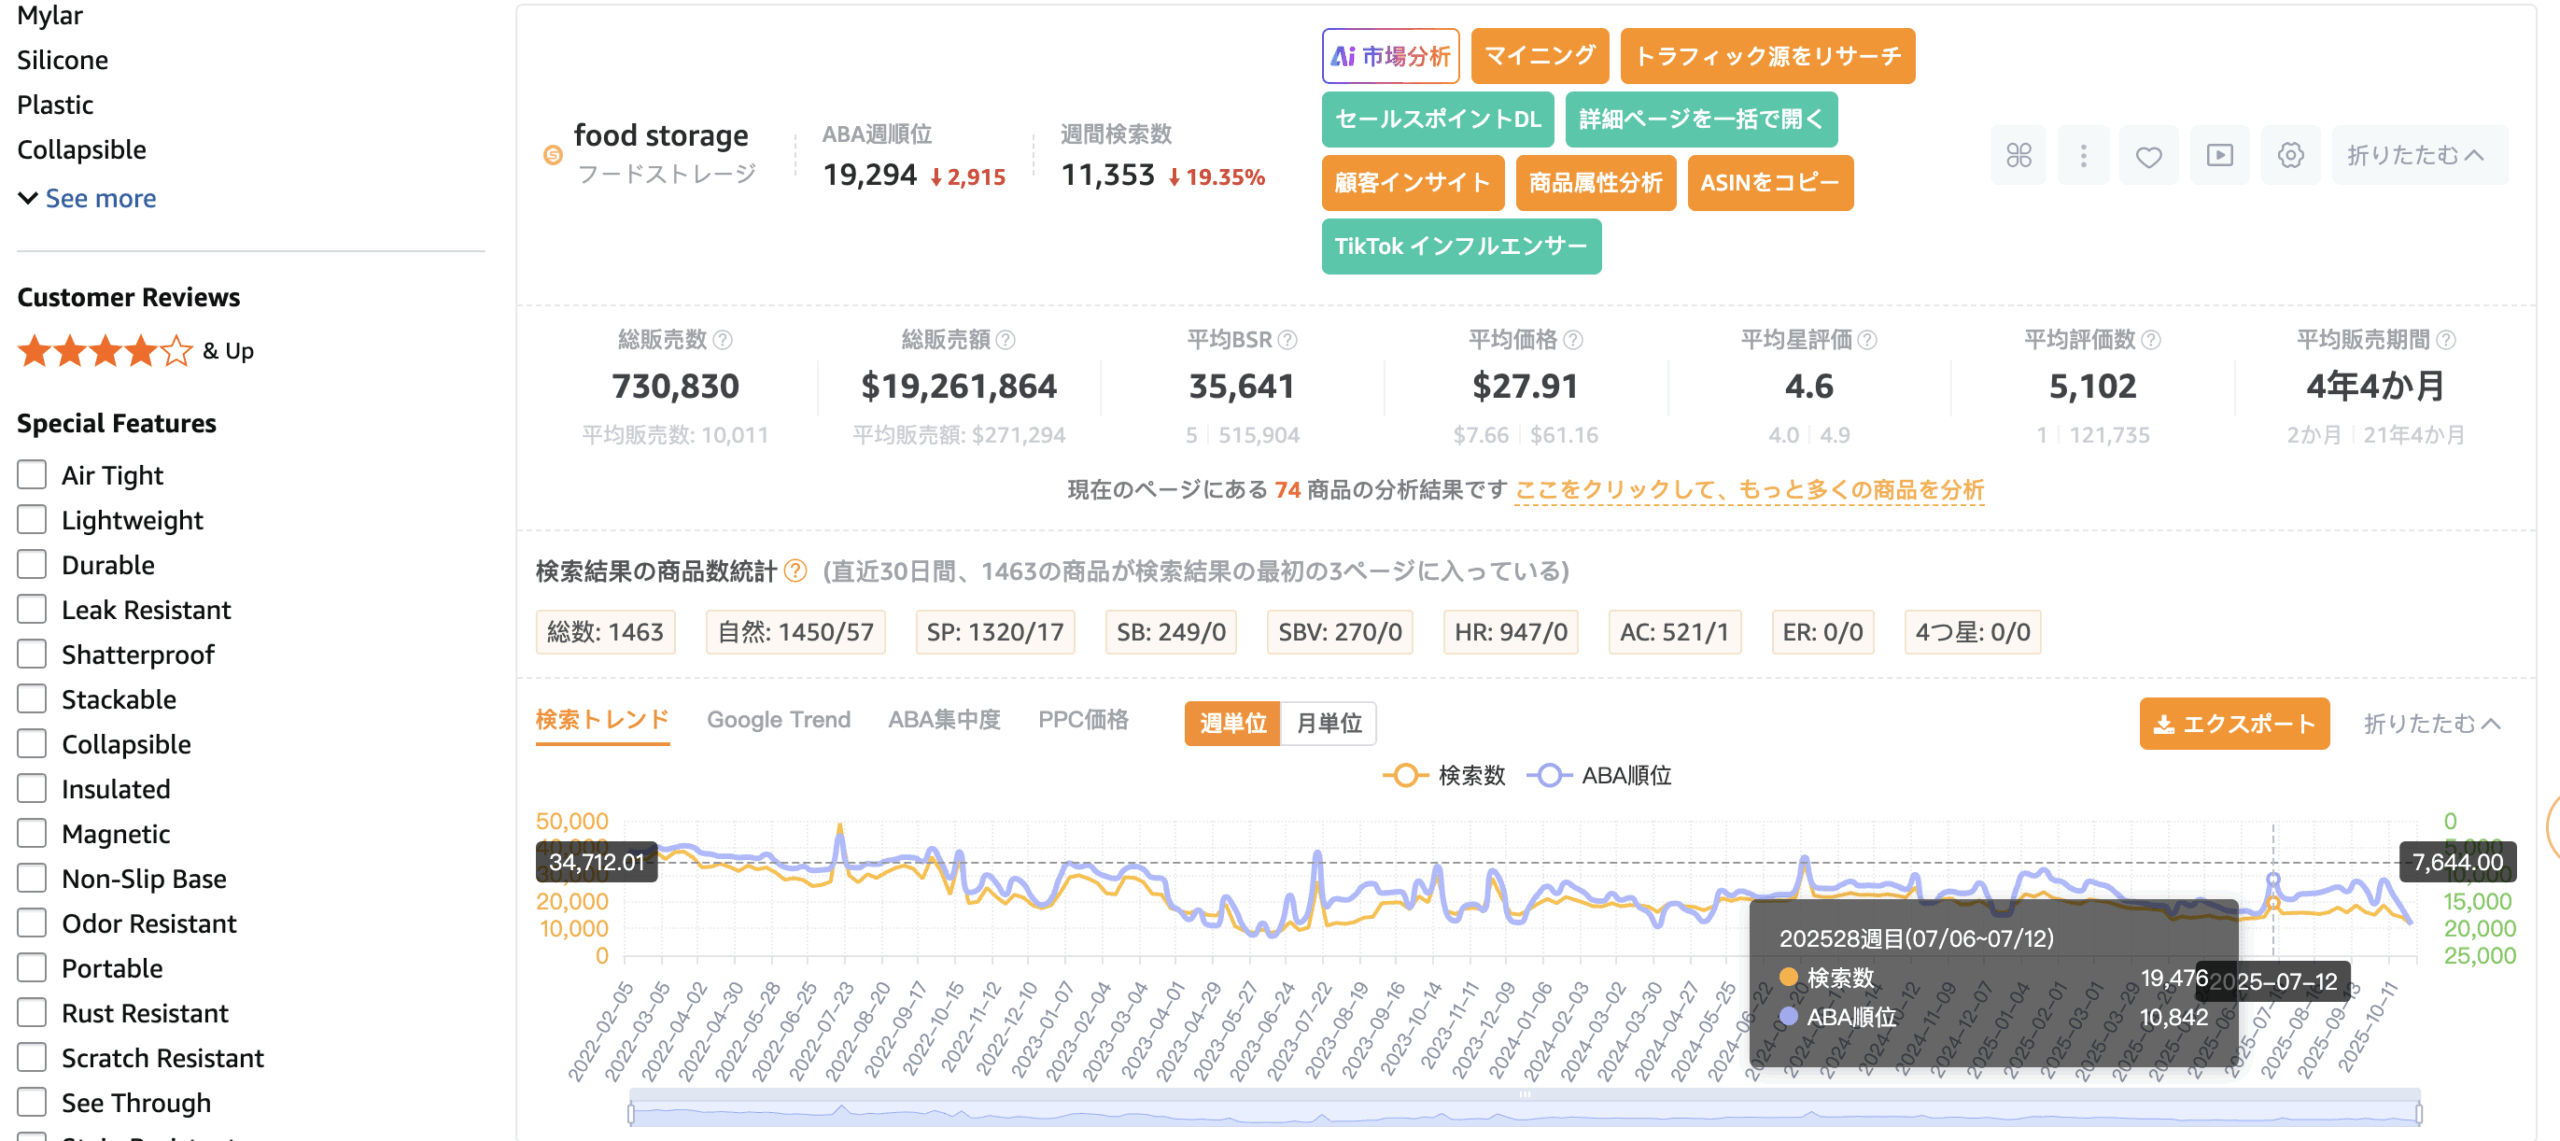The height and width of the screenshot is (1141, 2560).
Task: Click question icon beside 検索結果の商品数統計
Action: 795,571
